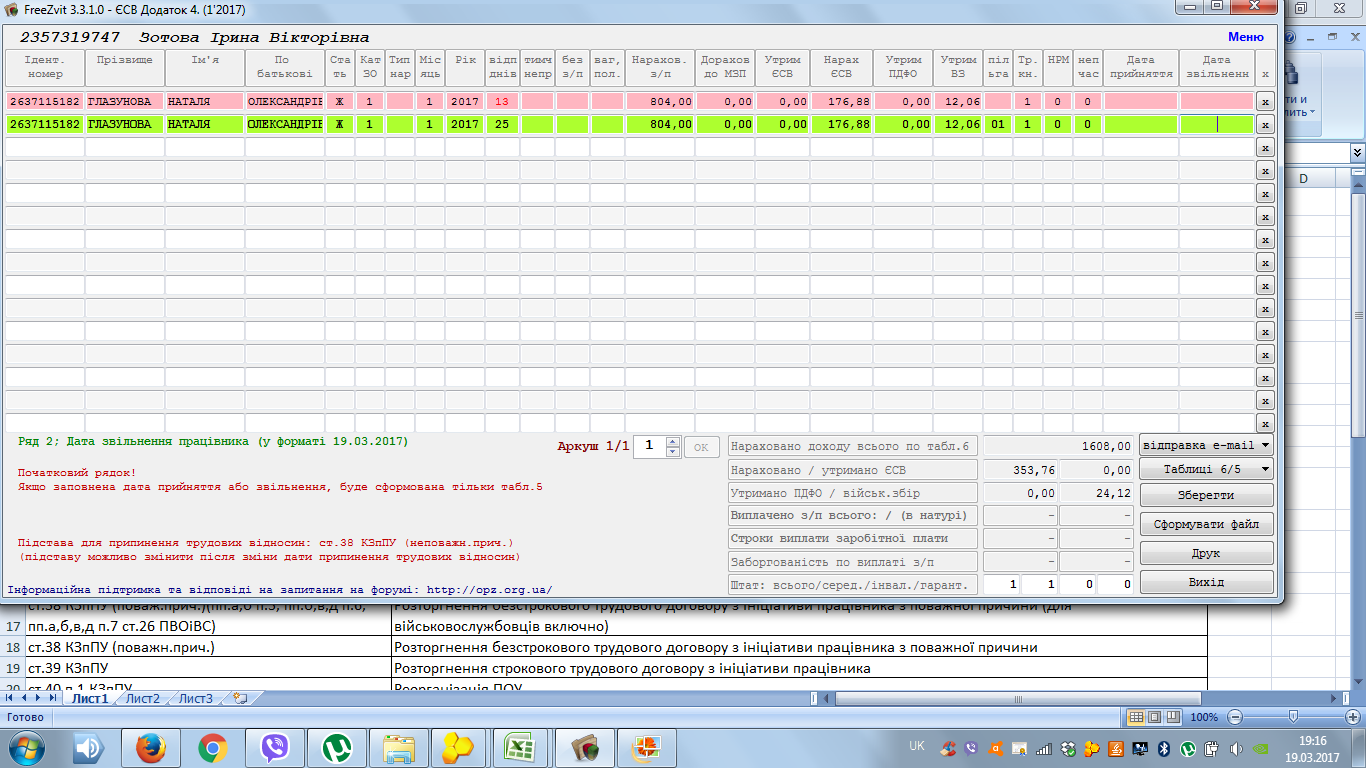
Task: Increment the Аркуш sheet number spinner
Action: (673, 441)
